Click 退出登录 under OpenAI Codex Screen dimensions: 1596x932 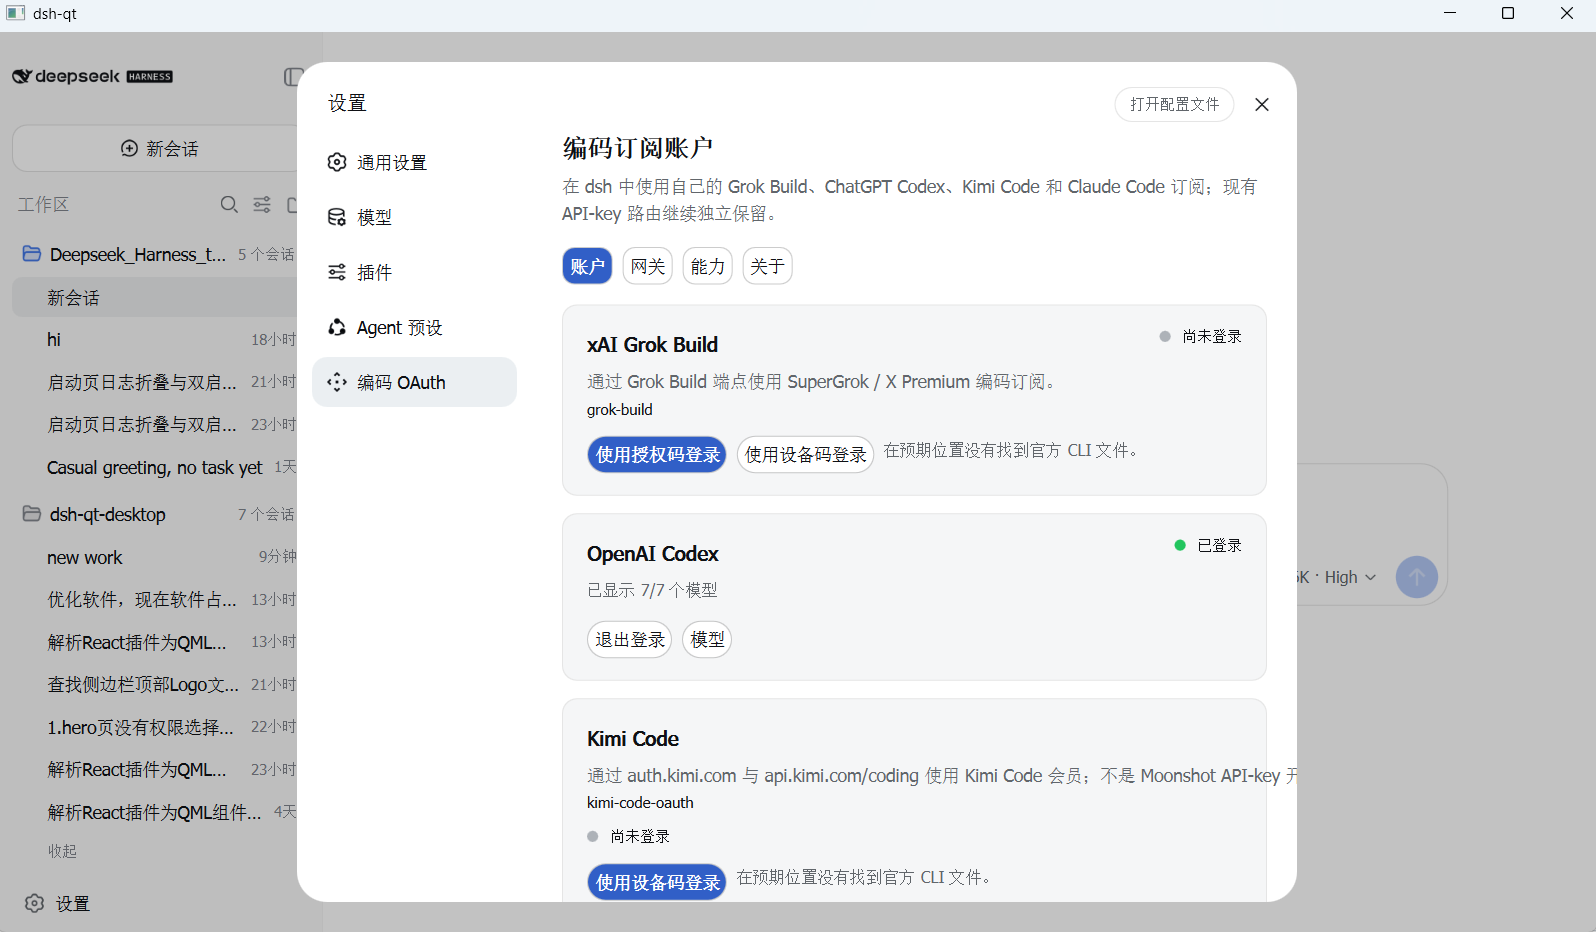[x=629, y=640]
